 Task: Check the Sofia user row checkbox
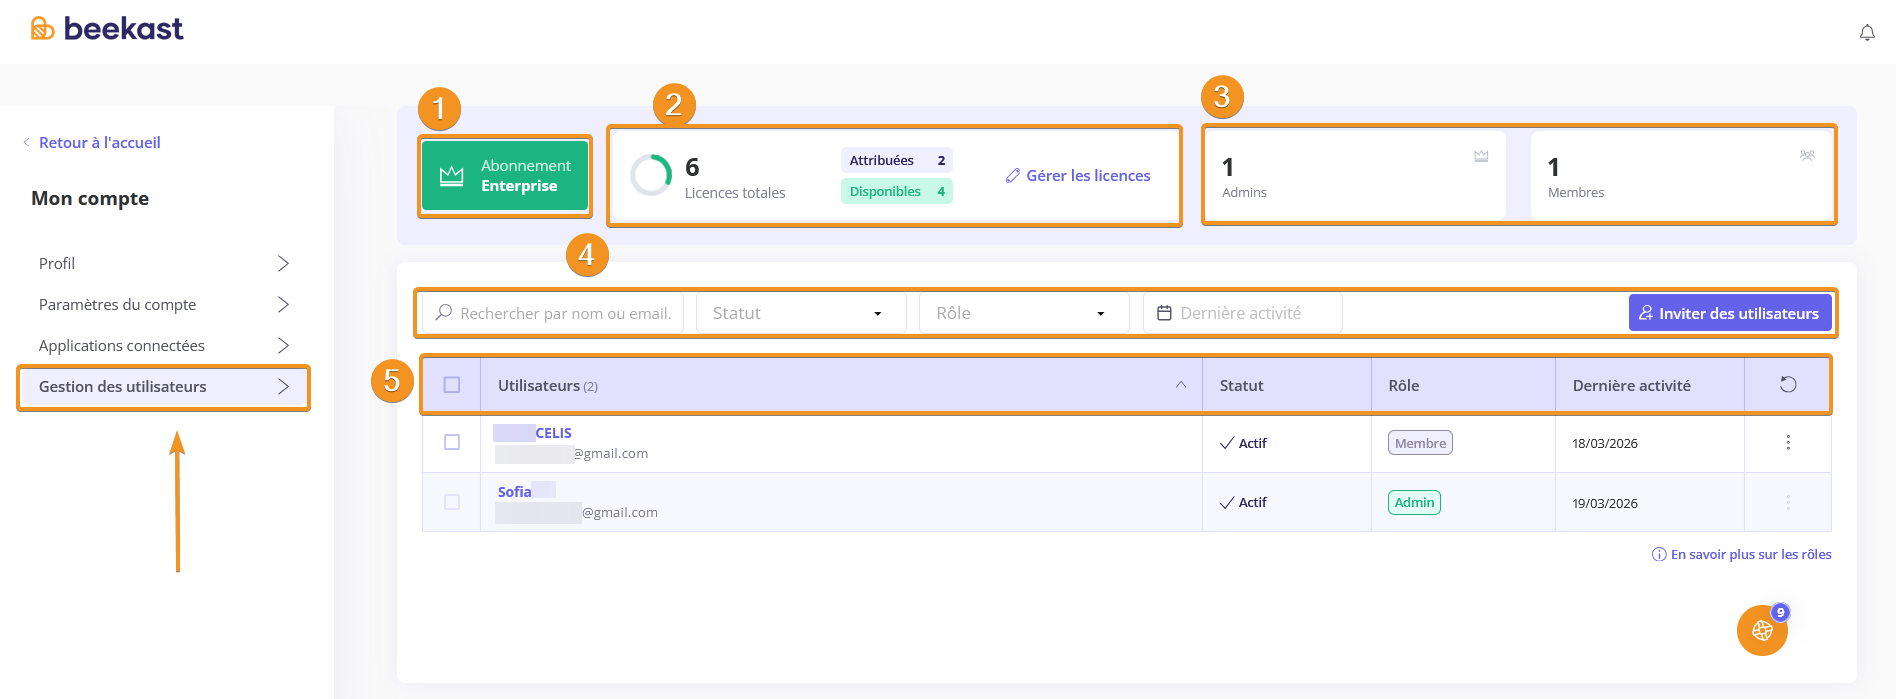tap(452, 502)
